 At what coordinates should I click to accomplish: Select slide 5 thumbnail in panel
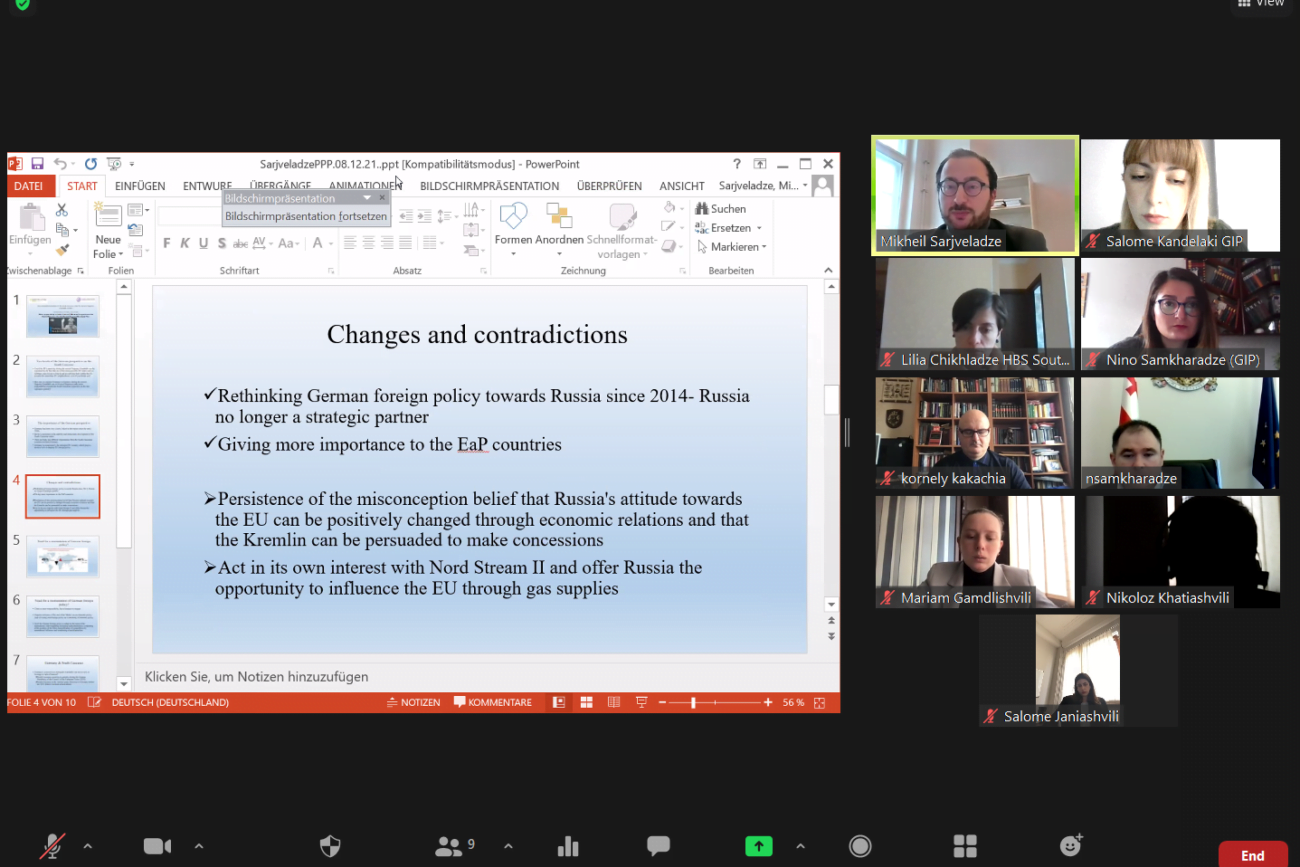tap(62, 556)
